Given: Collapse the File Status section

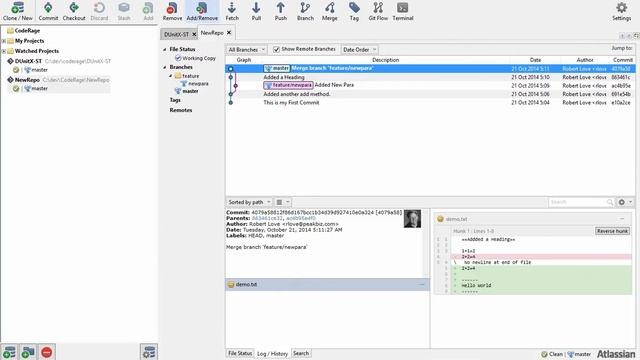Looking at the screenshot, I should (x=165, y=49).
